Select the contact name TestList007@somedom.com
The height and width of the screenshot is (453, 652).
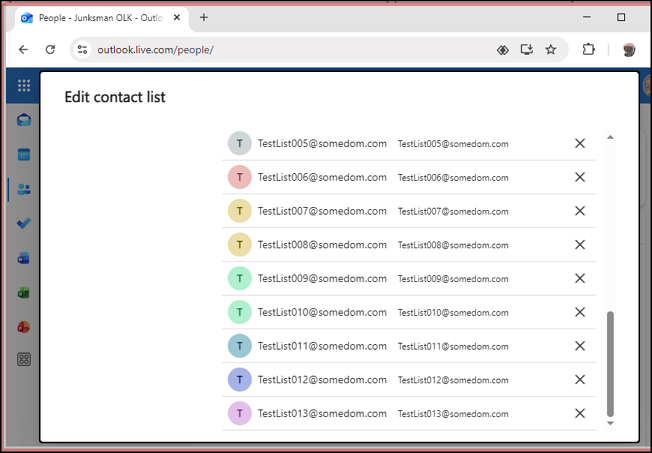click(x=322, y=211)
